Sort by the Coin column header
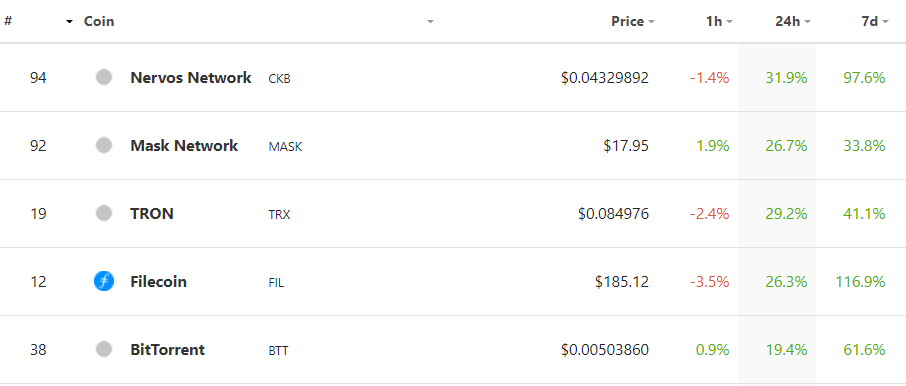The height and width of the screenshot is (386, 906). 99,21
